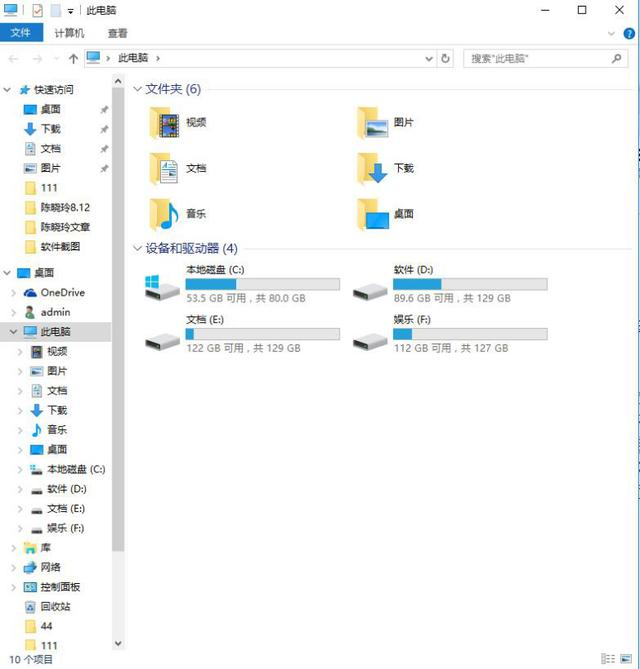This screenshot has width=640, height=669.
Task: Switch to large icons view in status bar
Action: click(626, 659)
